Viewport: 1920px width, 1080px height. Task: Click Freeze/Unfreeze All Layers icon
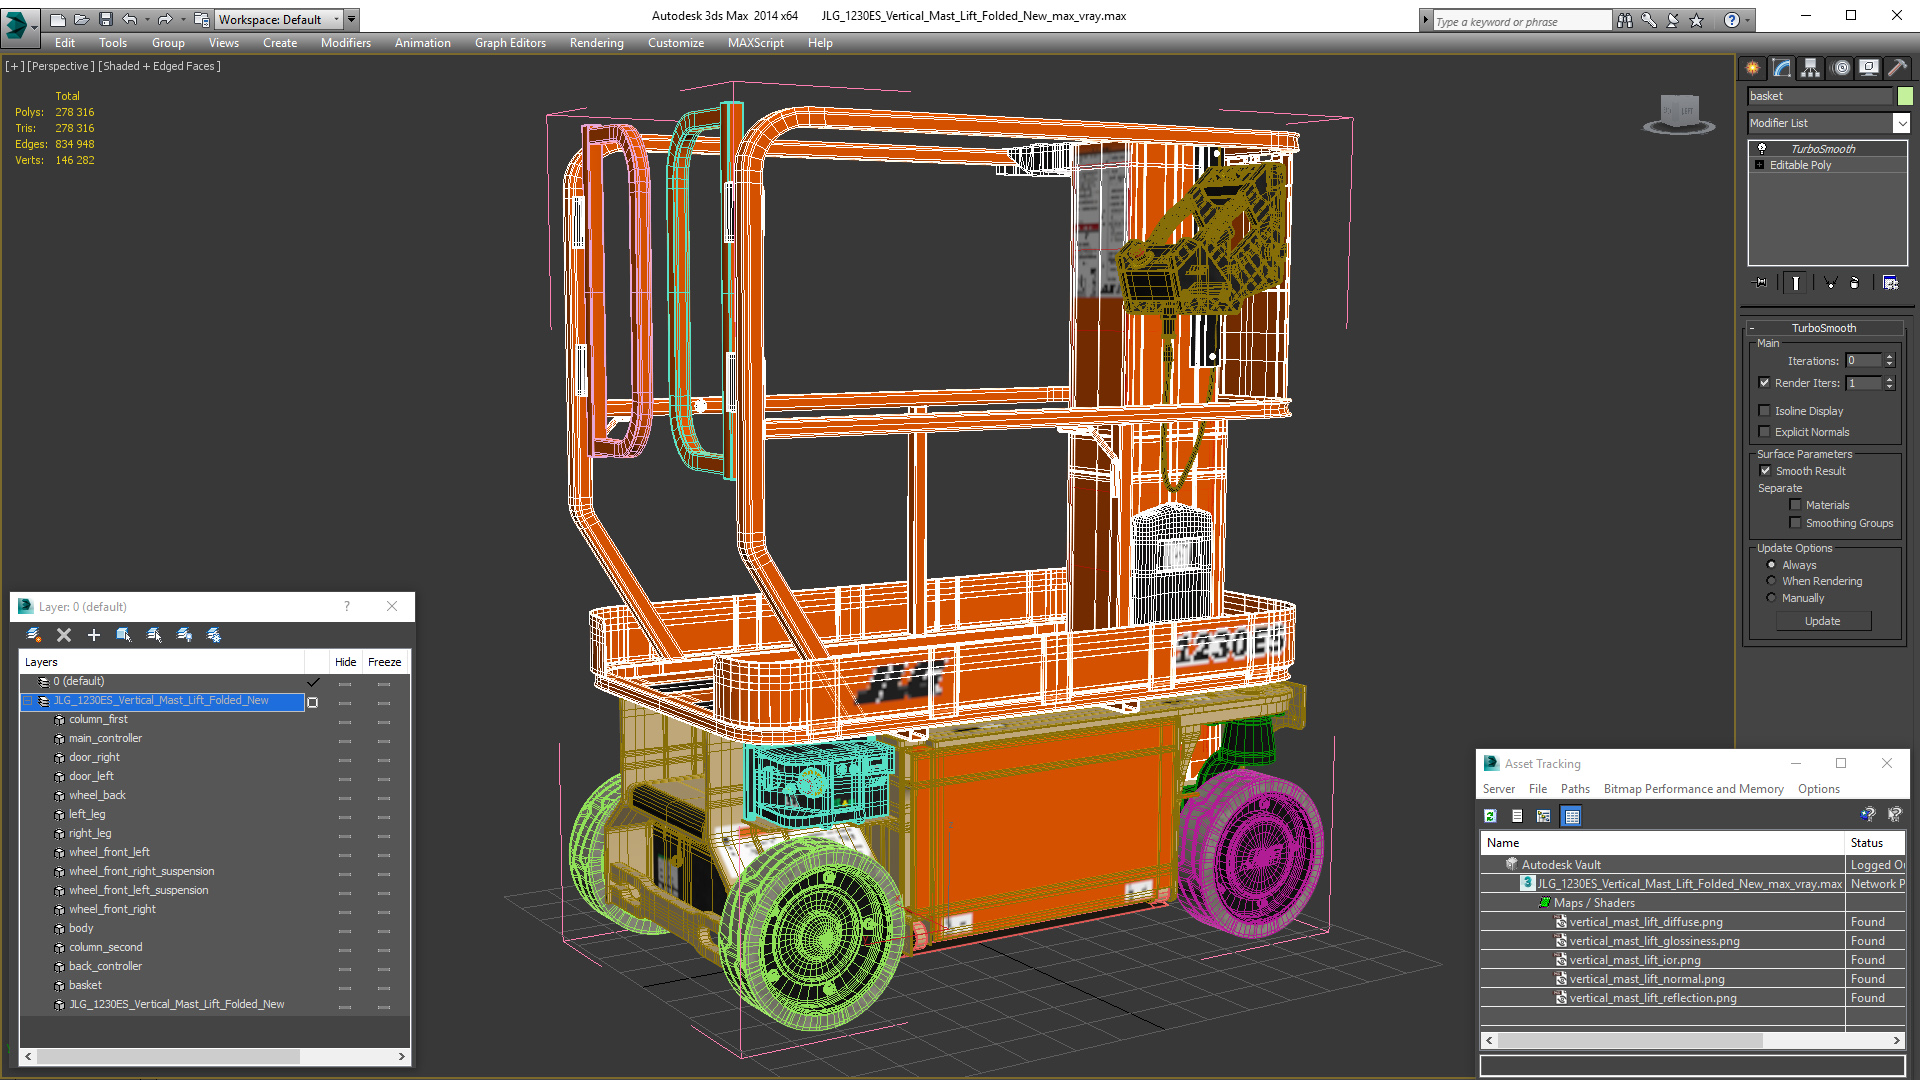point(214,635)
